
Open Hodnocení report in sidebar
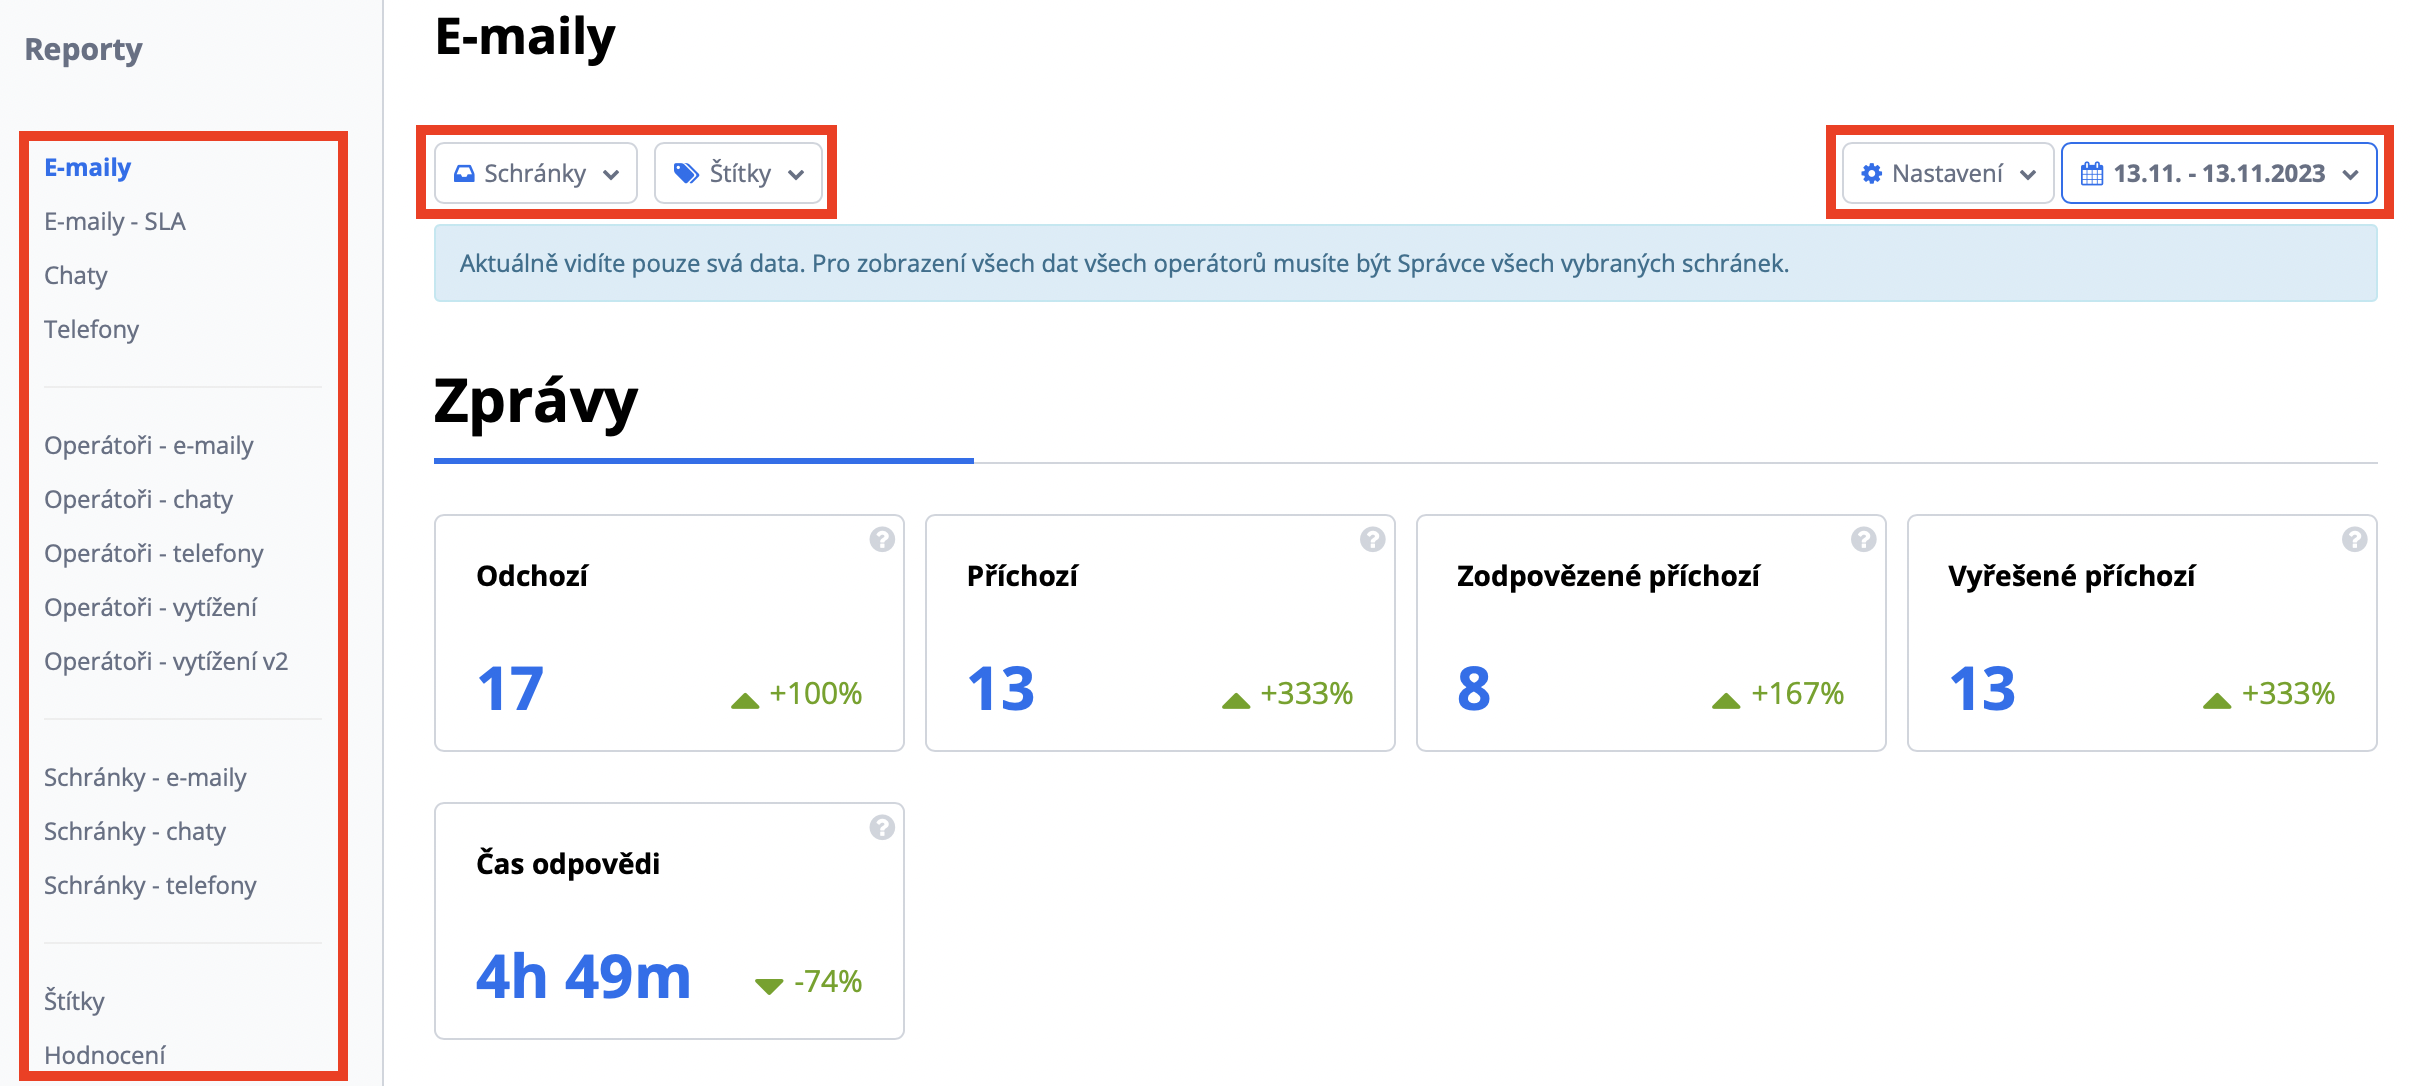tap(105, 1055)
